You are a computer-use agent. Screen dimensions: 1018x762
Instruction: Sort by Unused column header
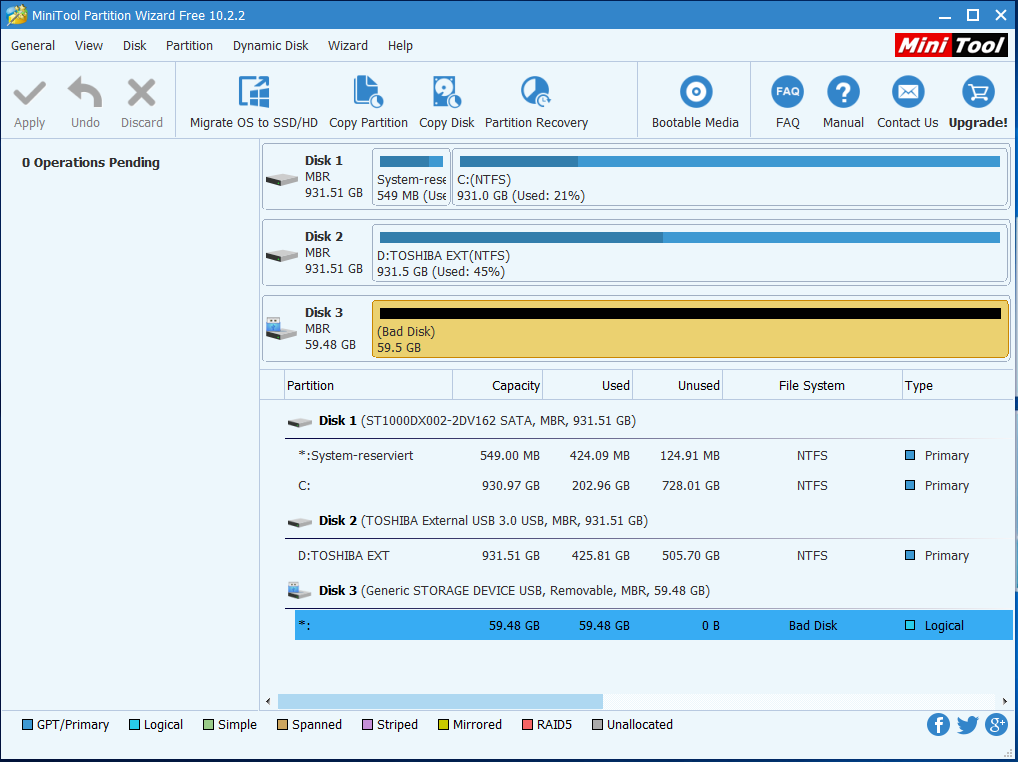678,386
